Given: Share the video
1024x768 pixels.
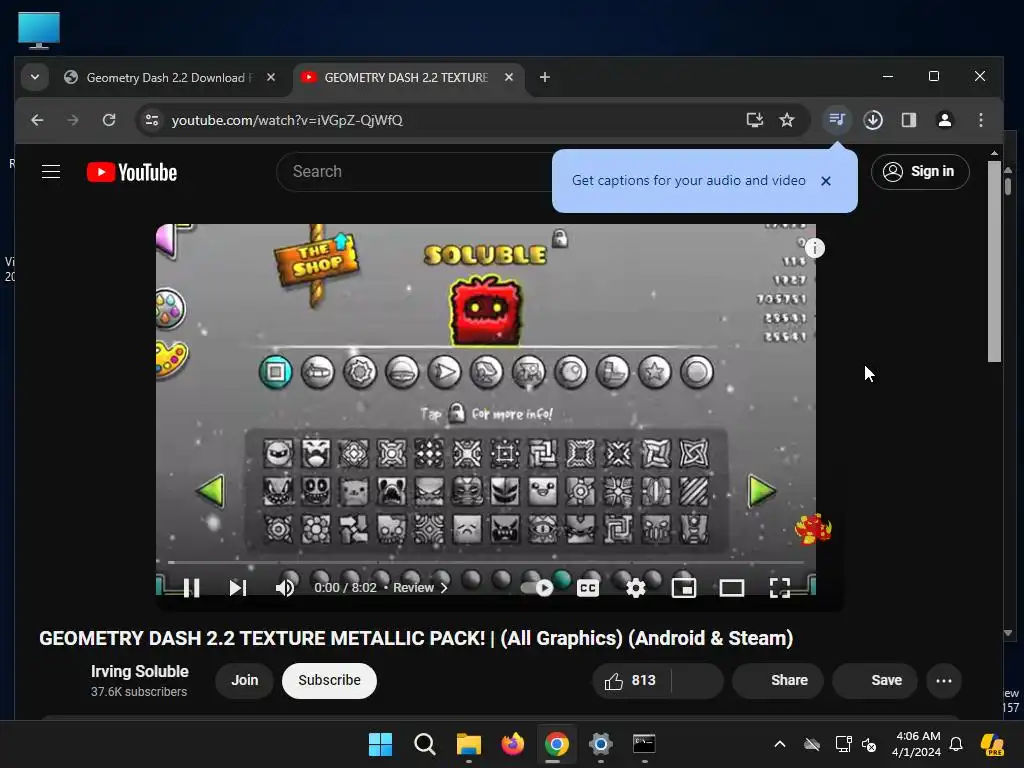Looking at the screenshot, I should point(778,680).
